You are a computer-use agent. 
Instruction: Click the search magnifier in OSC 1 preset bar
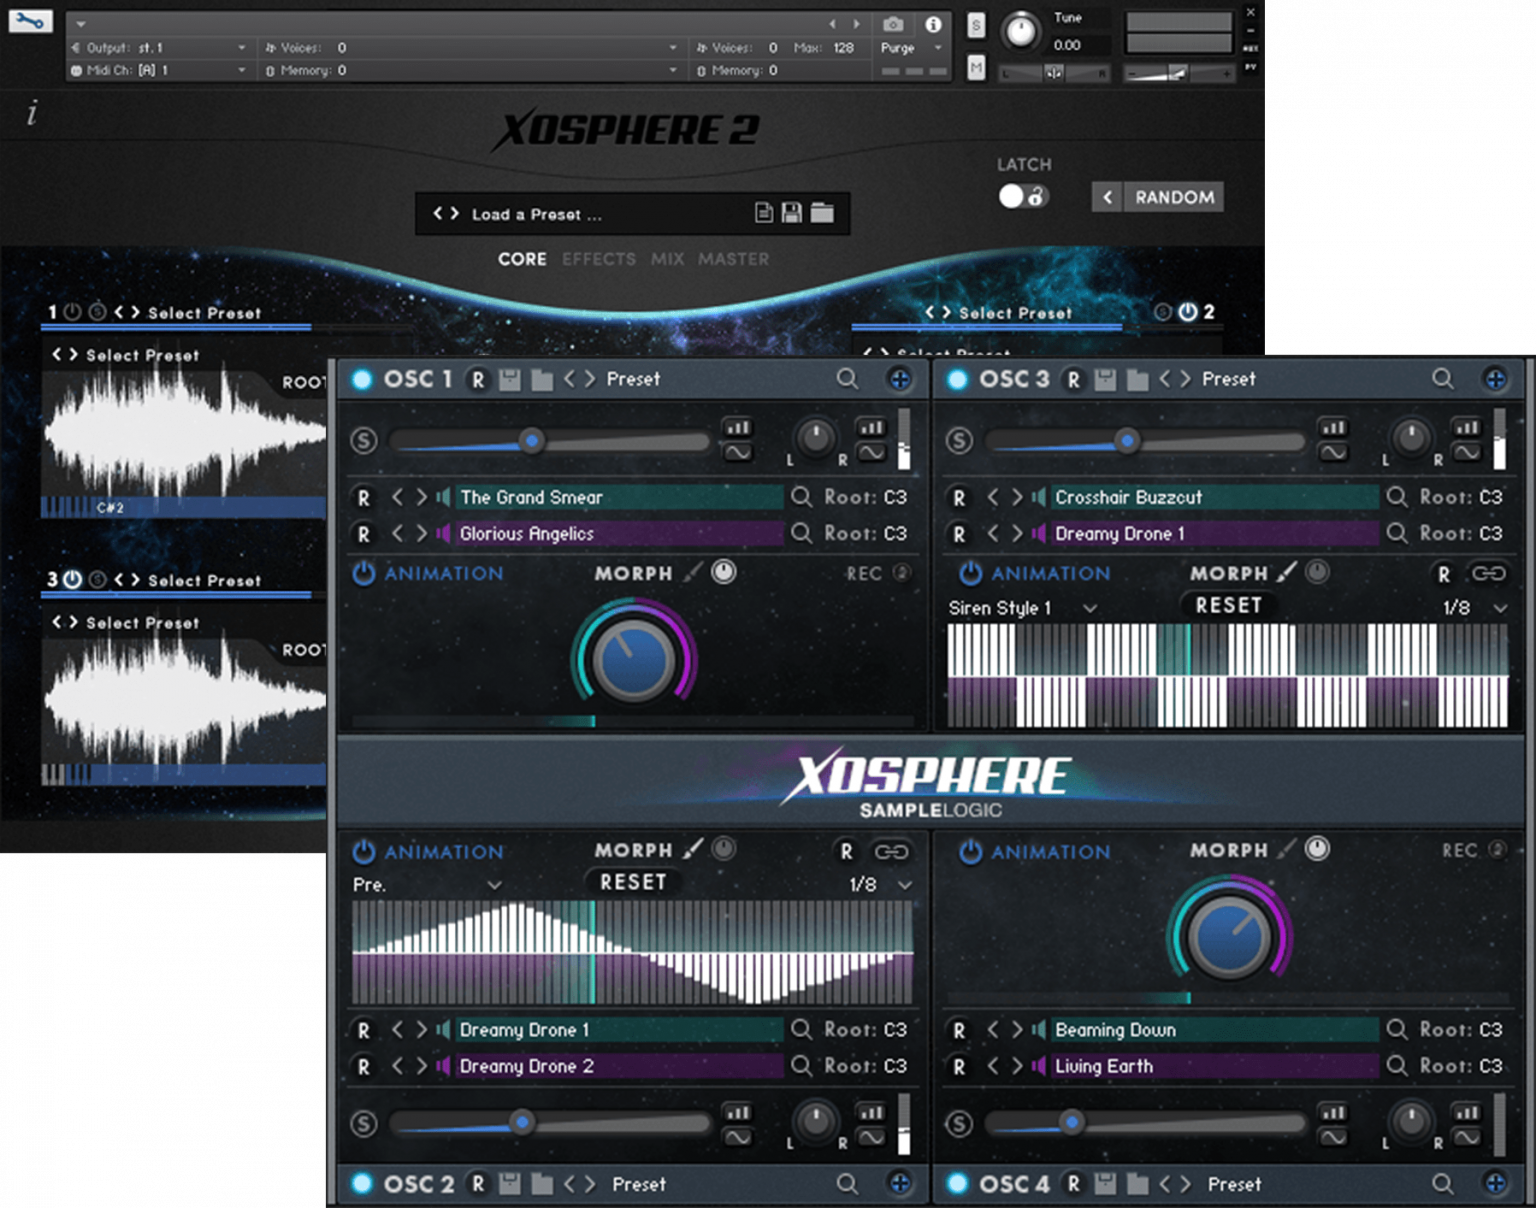click(x=848, y=379)
